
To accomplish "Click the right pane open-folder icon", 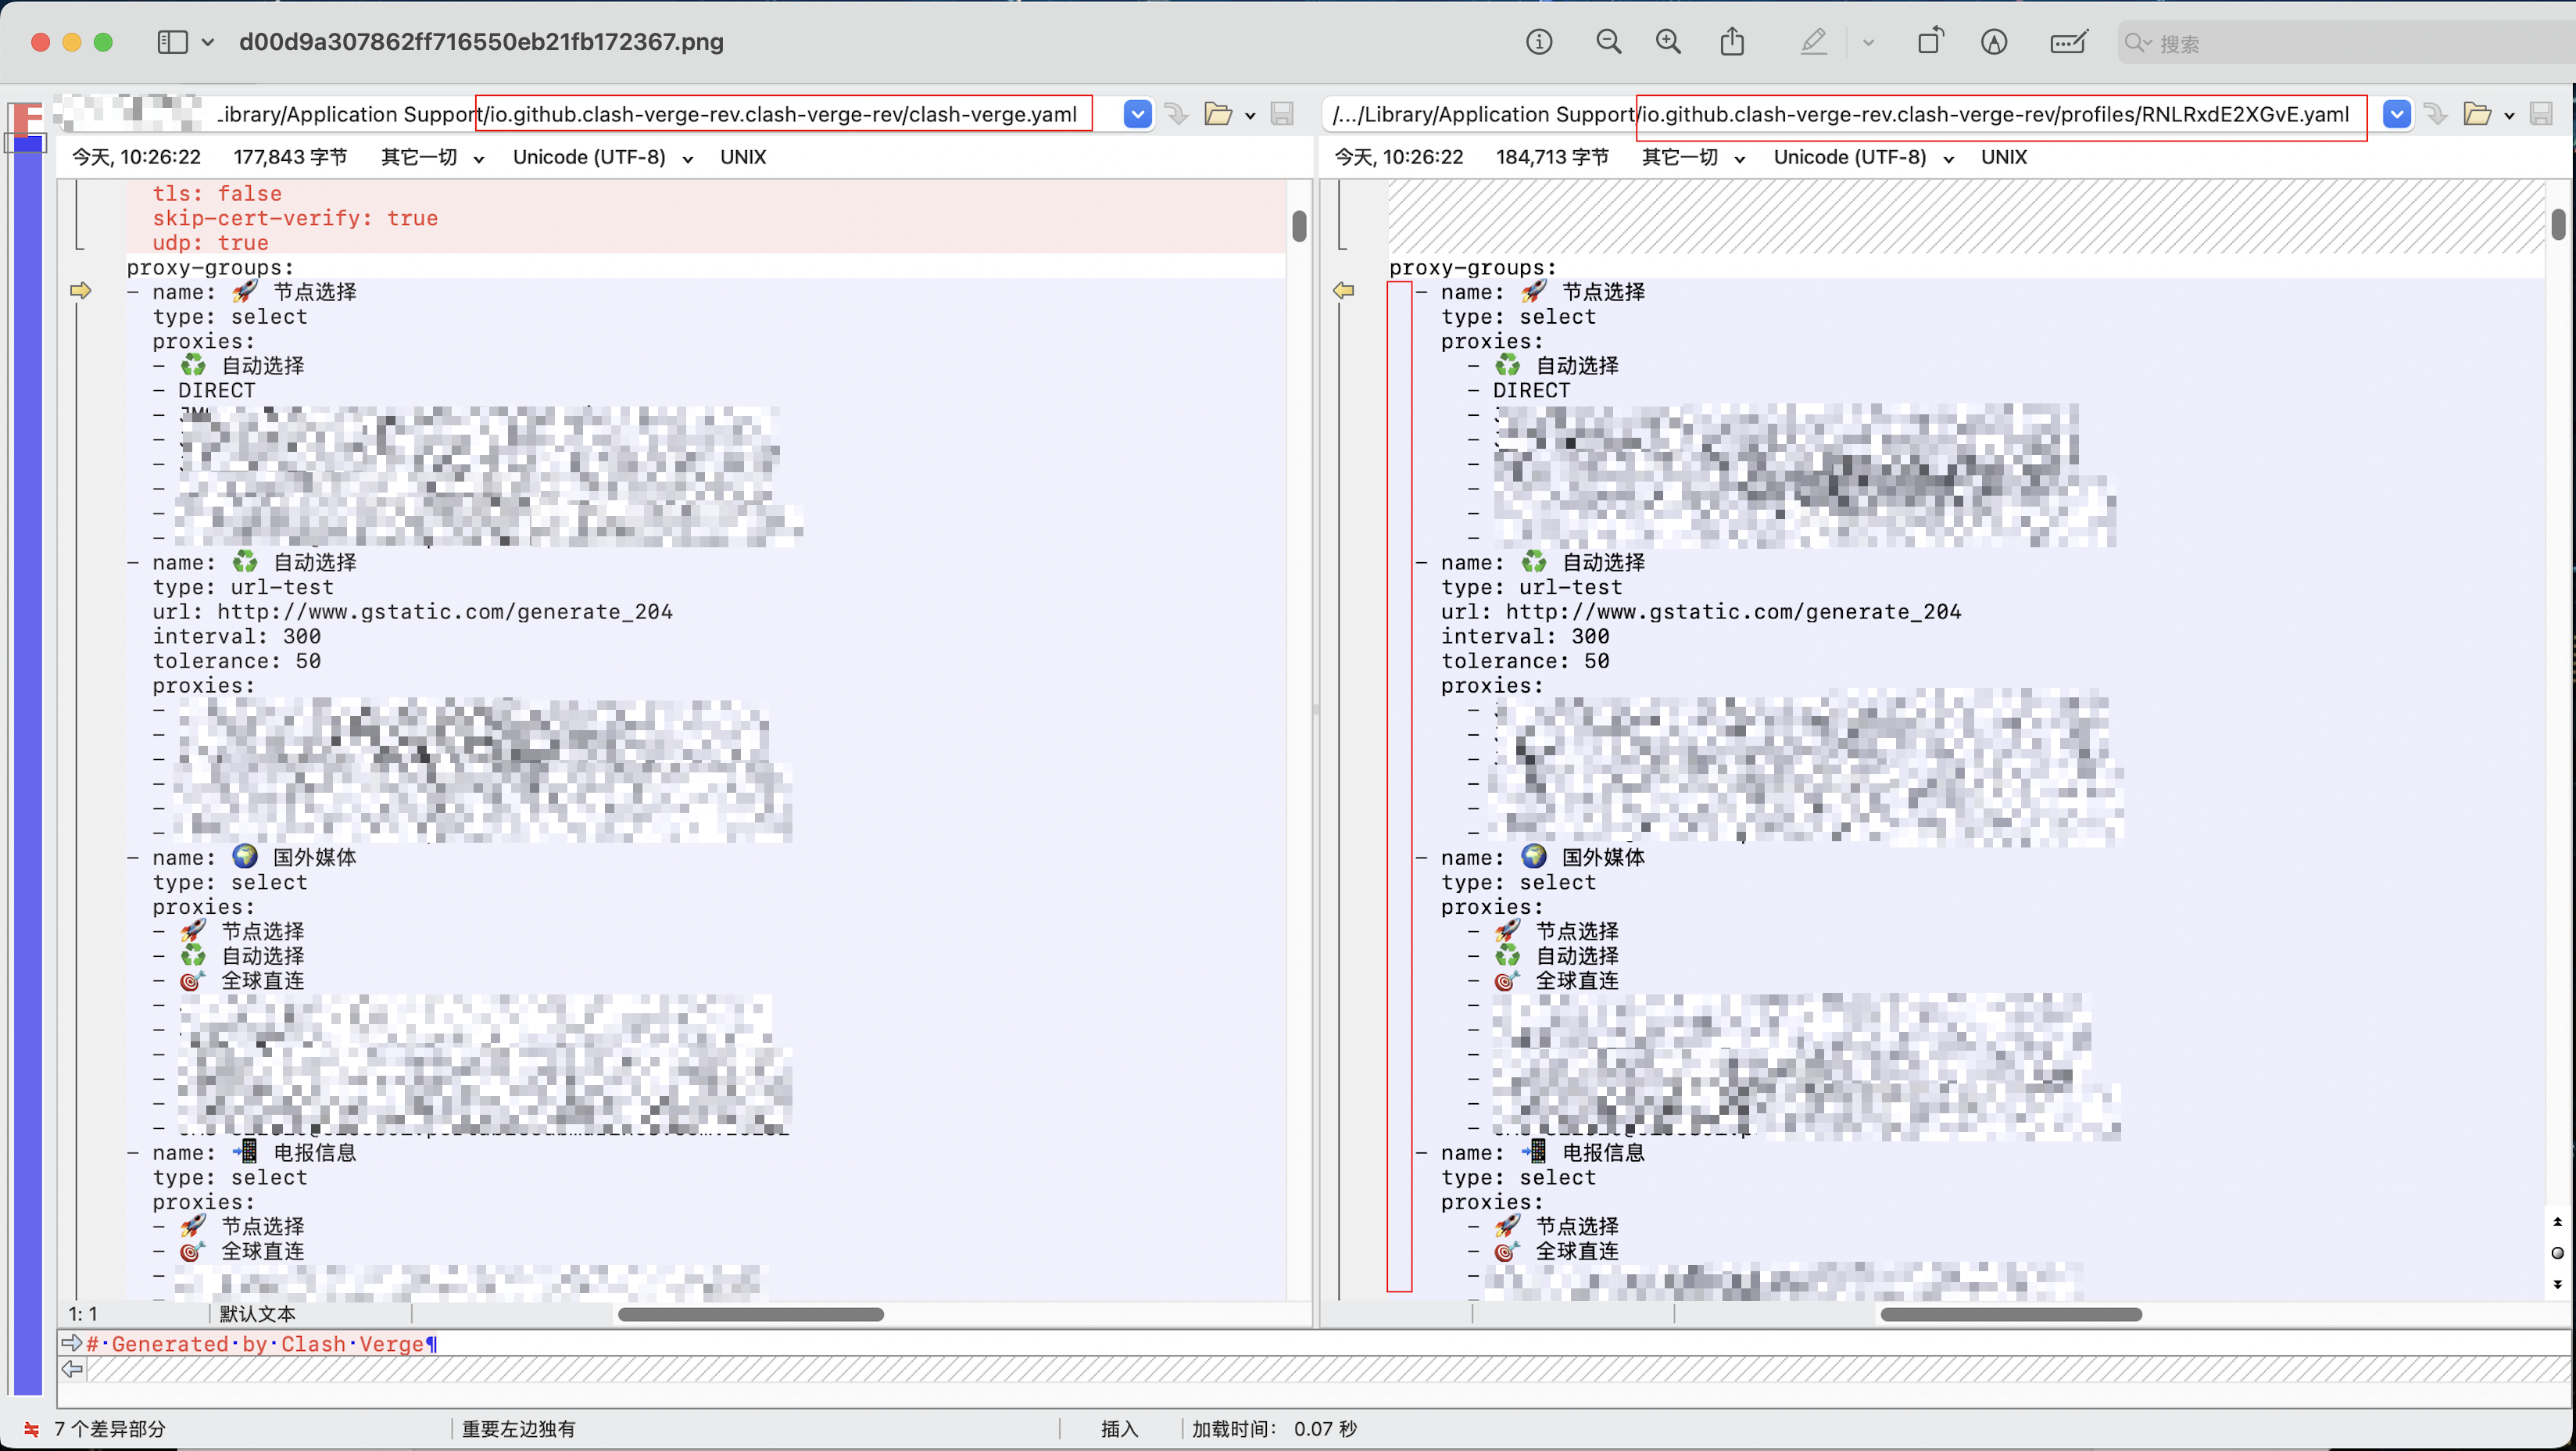I will [x=2476, y=114].
